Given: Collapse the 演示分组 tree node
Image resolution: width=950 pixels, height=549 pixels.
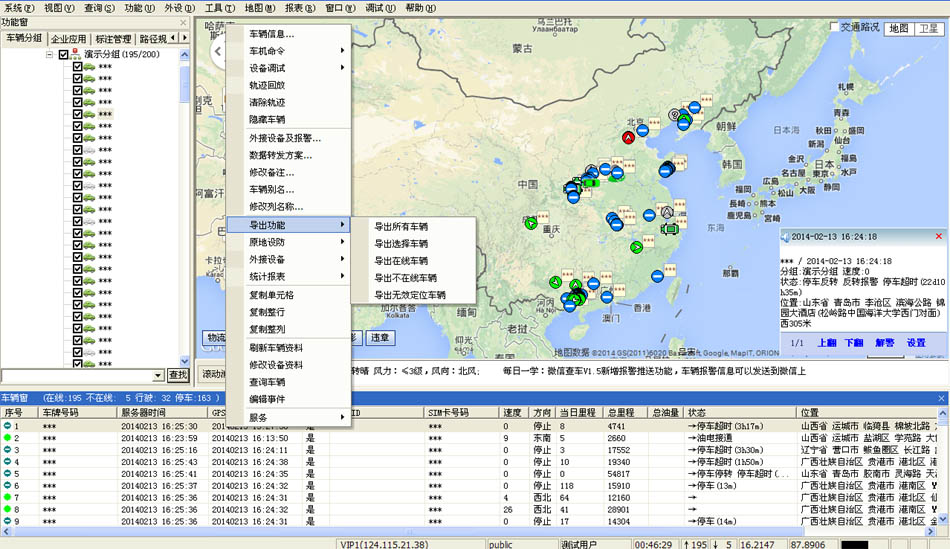Looking at the screenshot, I should (x=50, y=55).
